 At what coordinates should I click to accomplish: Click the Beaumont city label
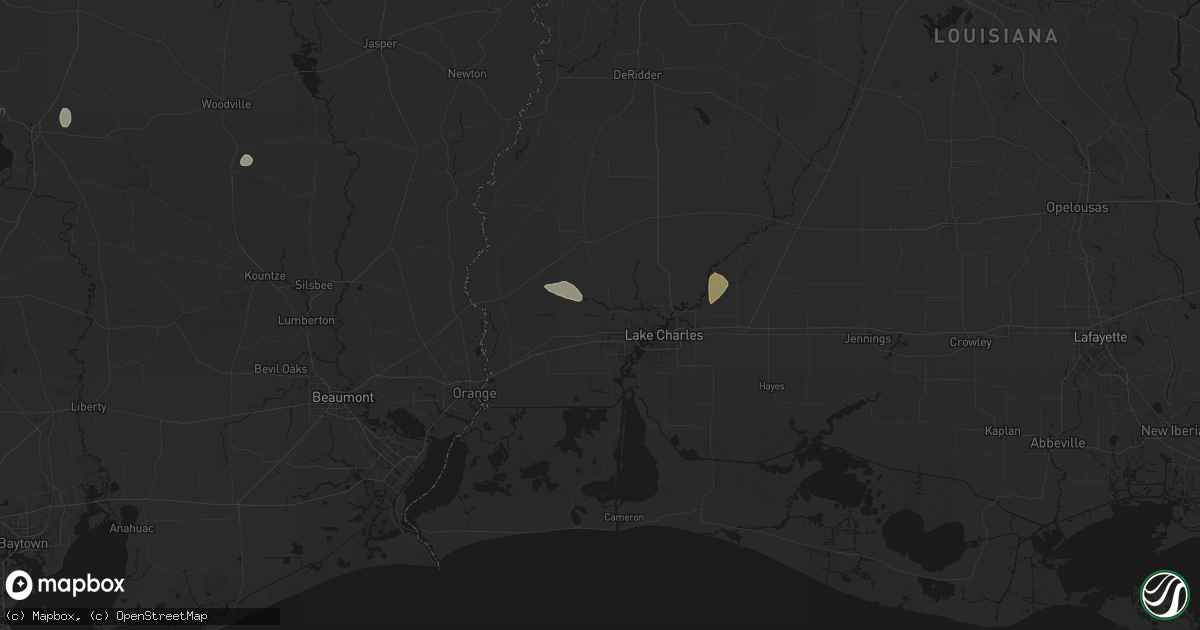point(343,397)
